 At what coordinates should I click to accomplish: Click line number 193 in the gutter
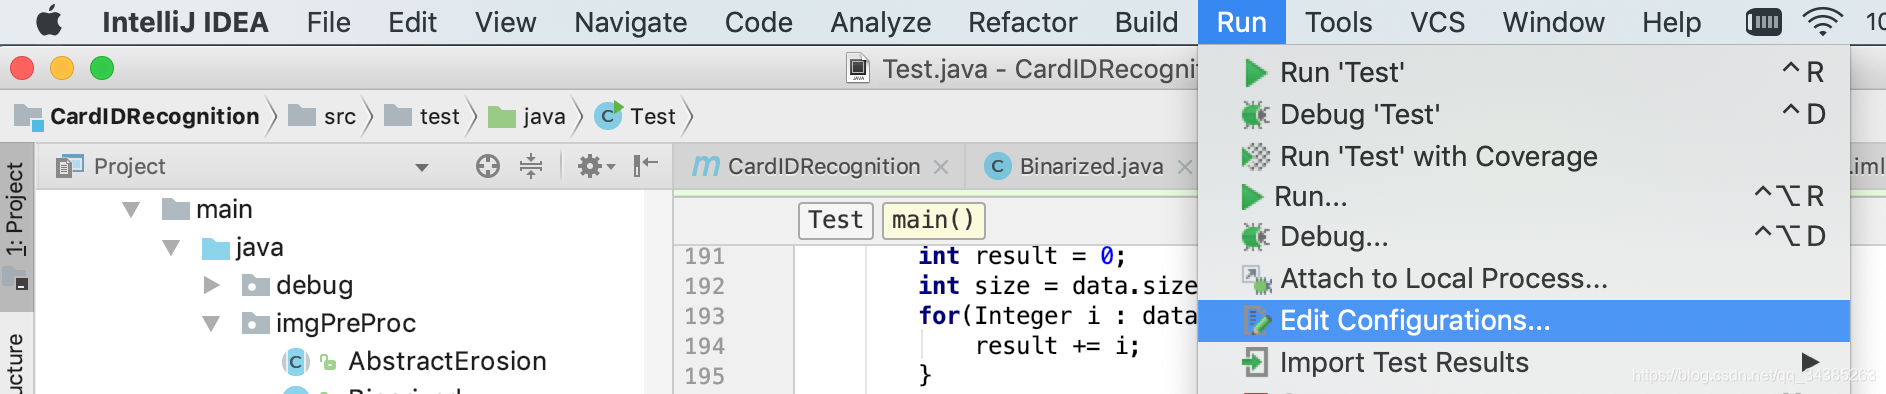coord(704,316)
